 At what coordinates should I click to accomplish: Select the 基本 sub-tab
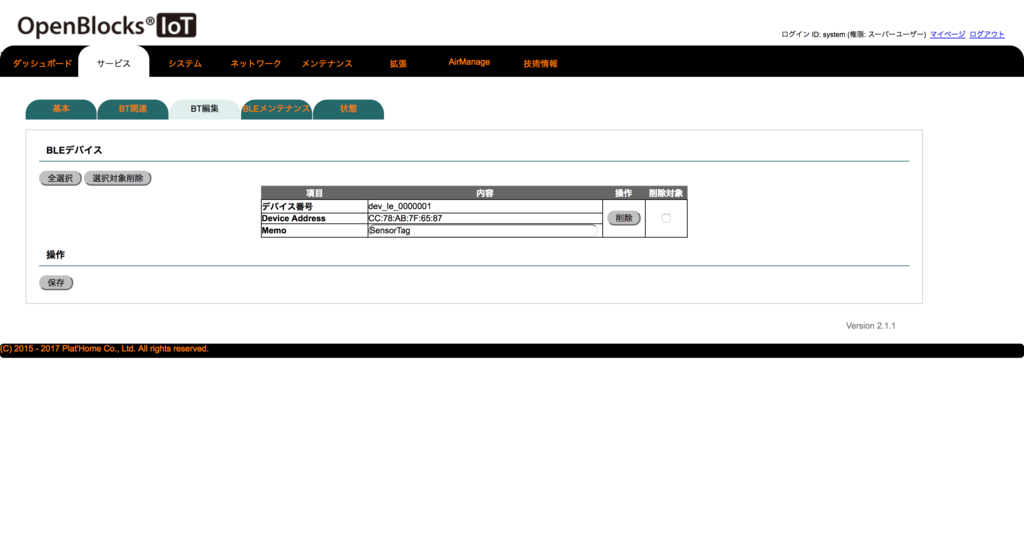tap(61, 109)
